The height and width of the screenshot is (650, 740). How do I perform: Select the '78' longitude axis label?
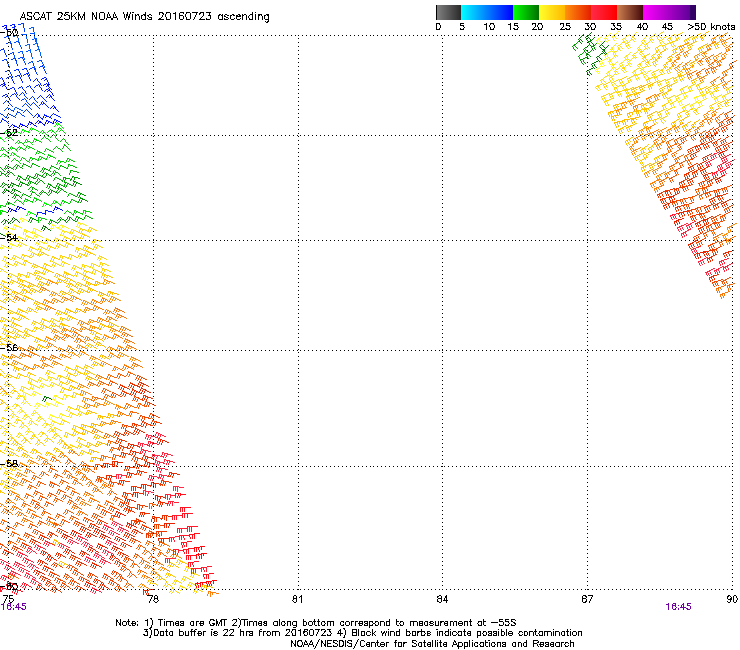click(153, 599)
